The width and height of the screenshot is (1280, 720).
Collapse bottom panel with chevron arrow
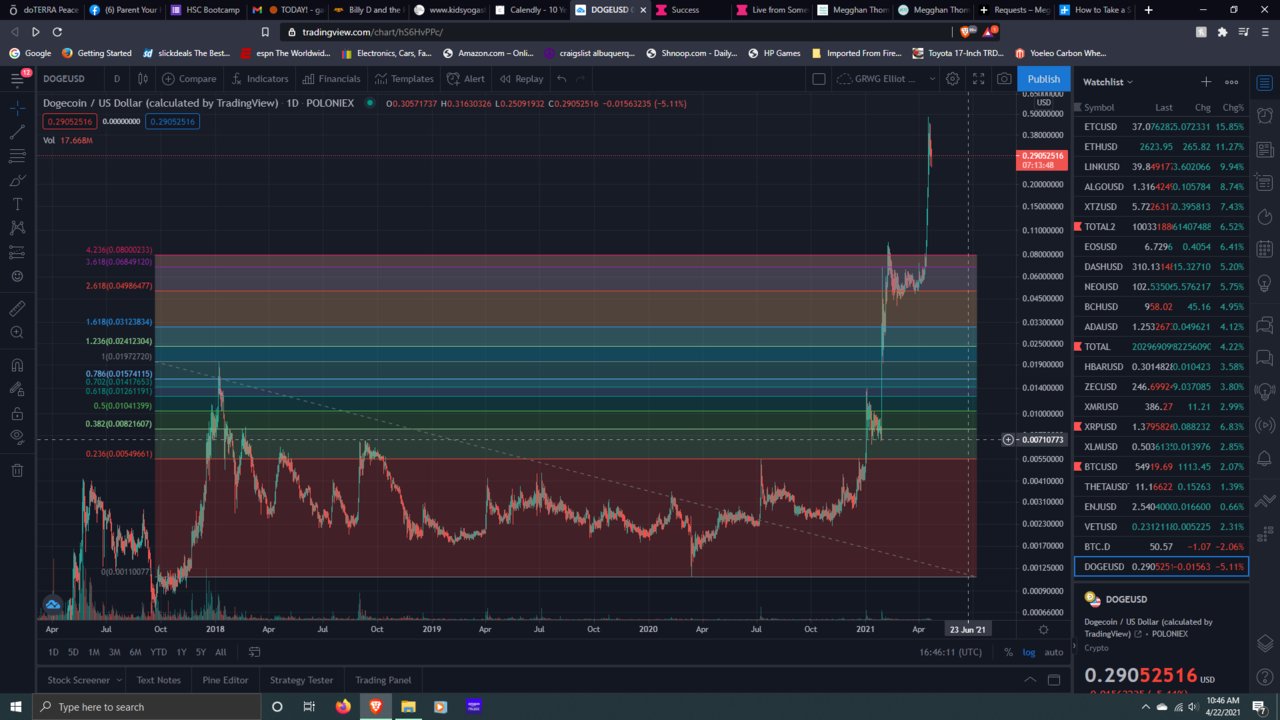click(x=1030, y=680)
